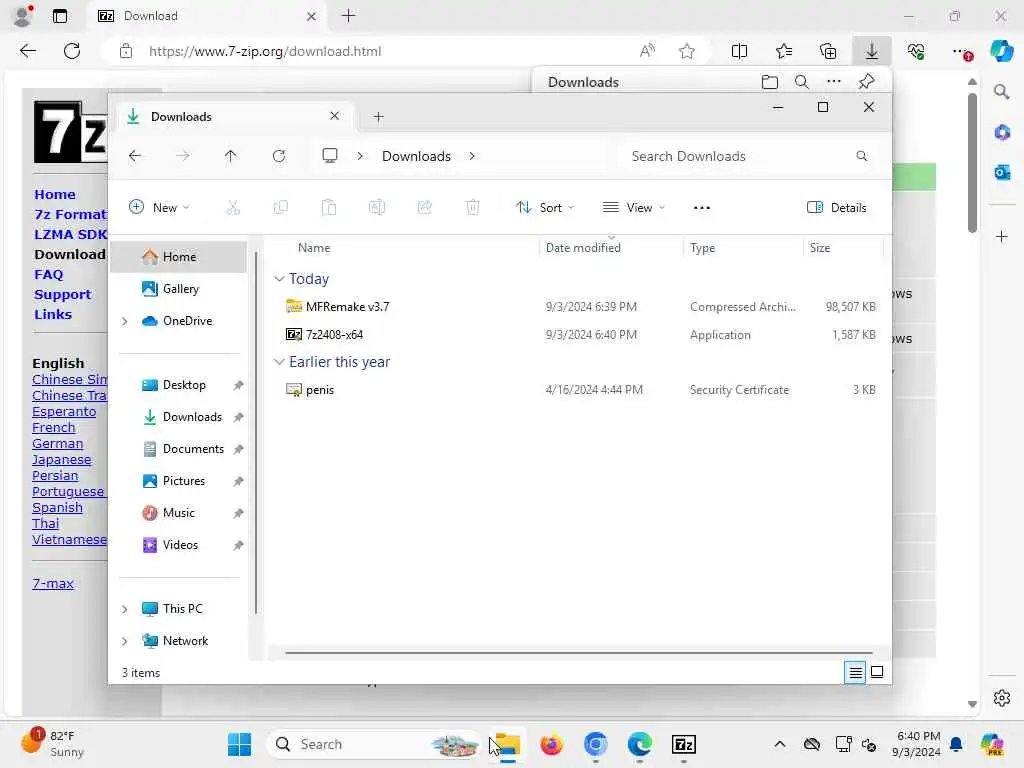Open a new tab in Edge

(349, 16)
